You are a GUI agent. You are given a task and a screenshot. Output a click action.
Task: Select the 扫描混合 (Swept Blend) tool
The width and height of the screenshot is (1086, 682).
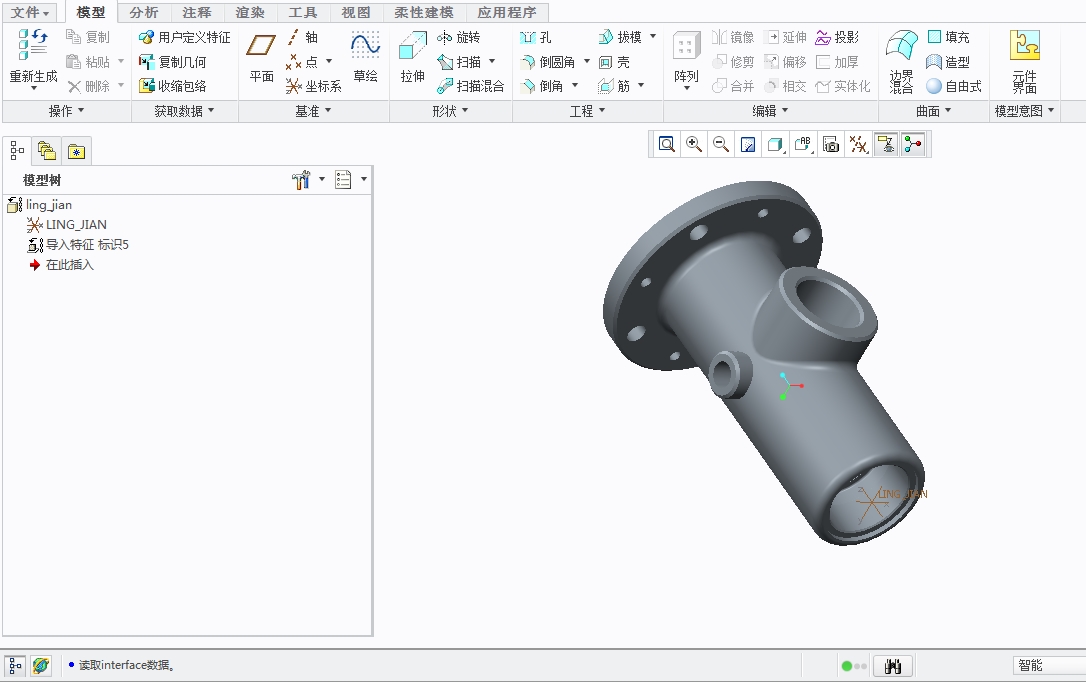point(470,86)
